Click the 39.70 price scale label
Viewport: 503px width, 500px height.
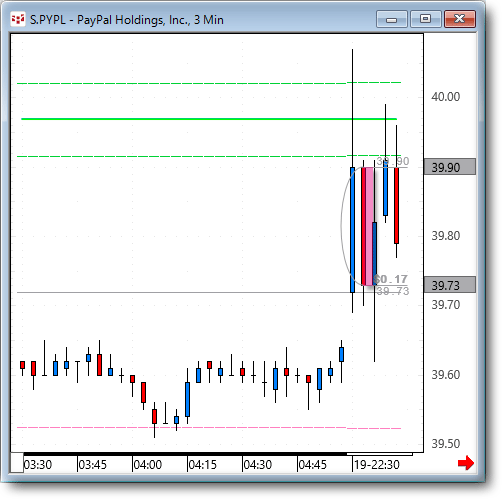pyautogui.click(x=446, y=304)
